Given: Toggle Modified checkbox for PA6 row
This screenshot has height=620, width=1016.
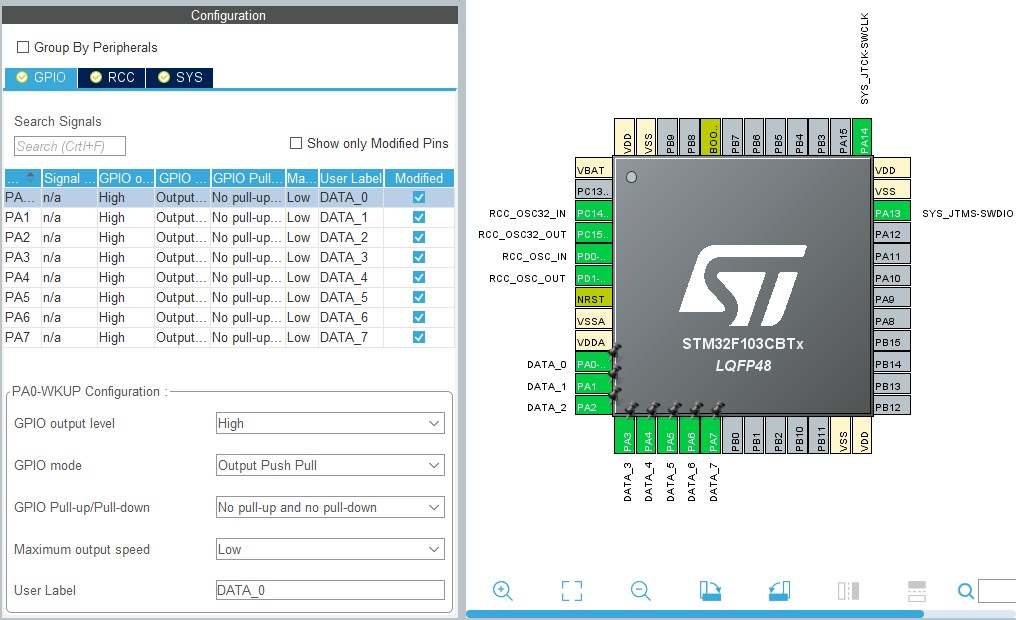Looking at the screenshot, I should (419, 317).
